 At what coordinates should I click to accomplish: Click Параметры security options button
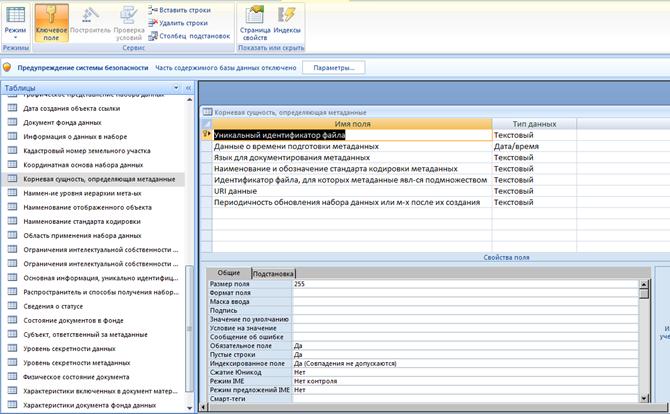(333, 68)
